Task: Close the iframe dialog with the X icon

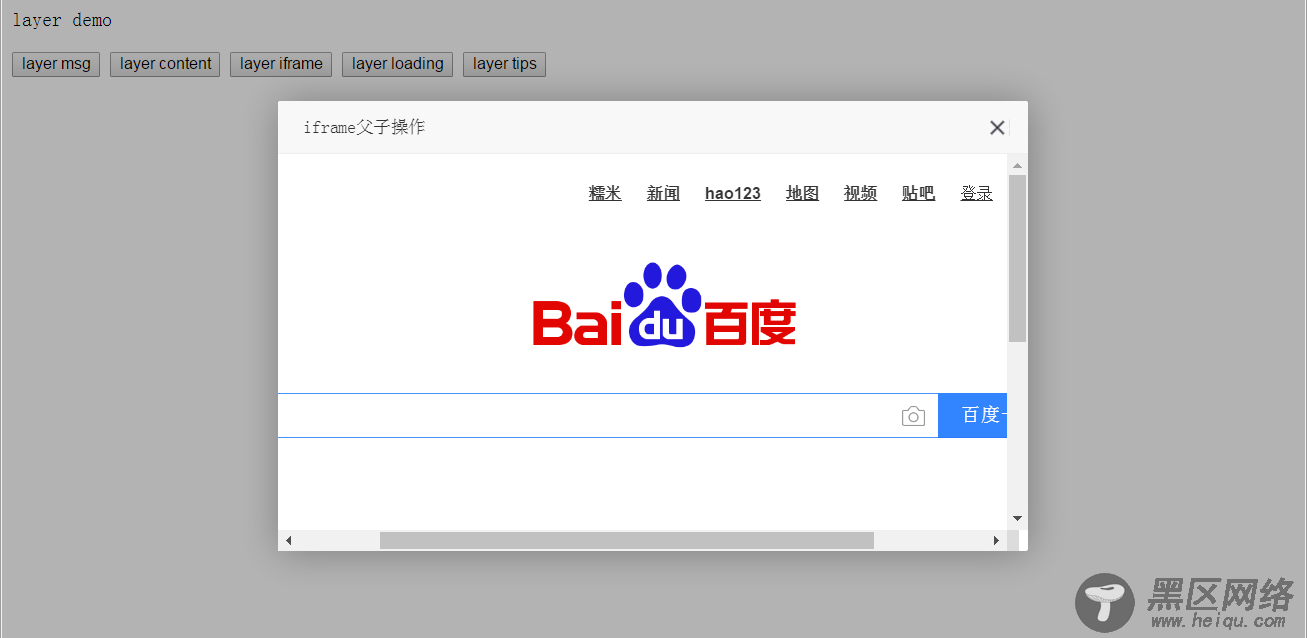Action: tap(997, 128)
